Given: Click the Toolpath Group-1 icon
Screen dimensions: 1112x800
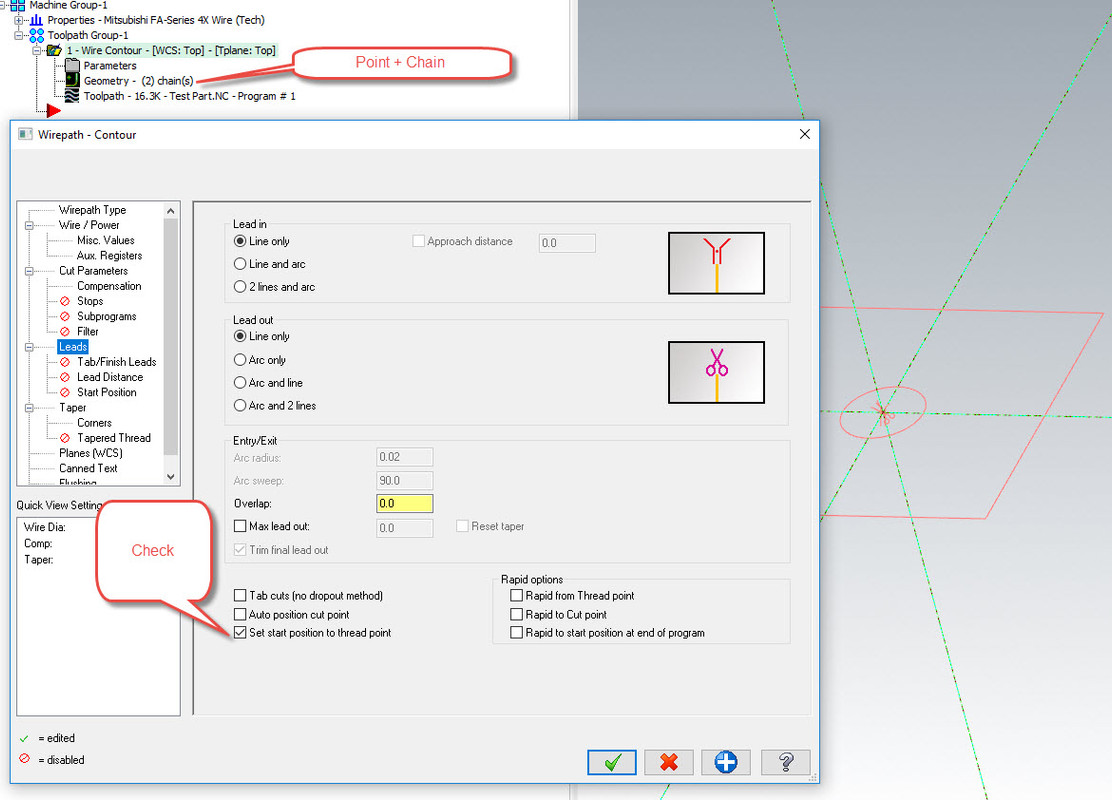Looking at the screenshot, I should [37, 35].
